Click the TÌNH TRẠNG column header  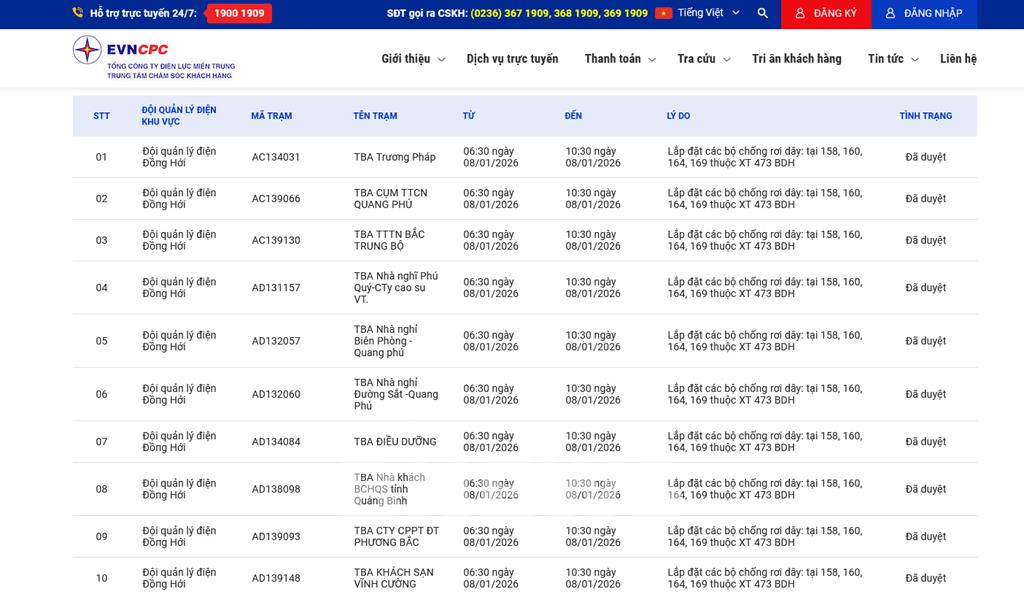point(925,116)
